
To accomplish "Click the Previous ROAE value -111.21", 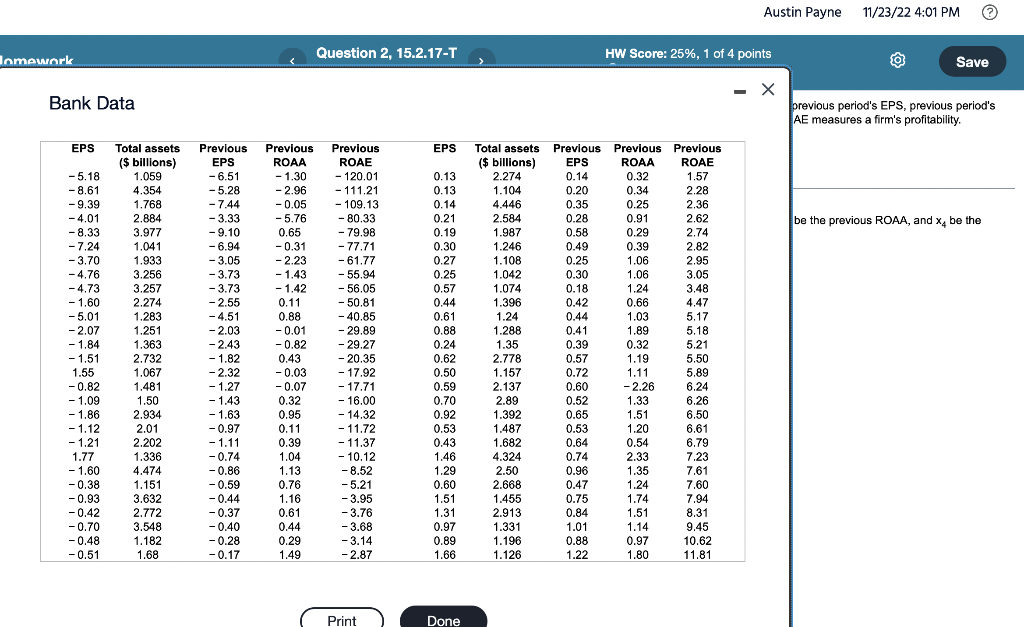I will point(357,191).
